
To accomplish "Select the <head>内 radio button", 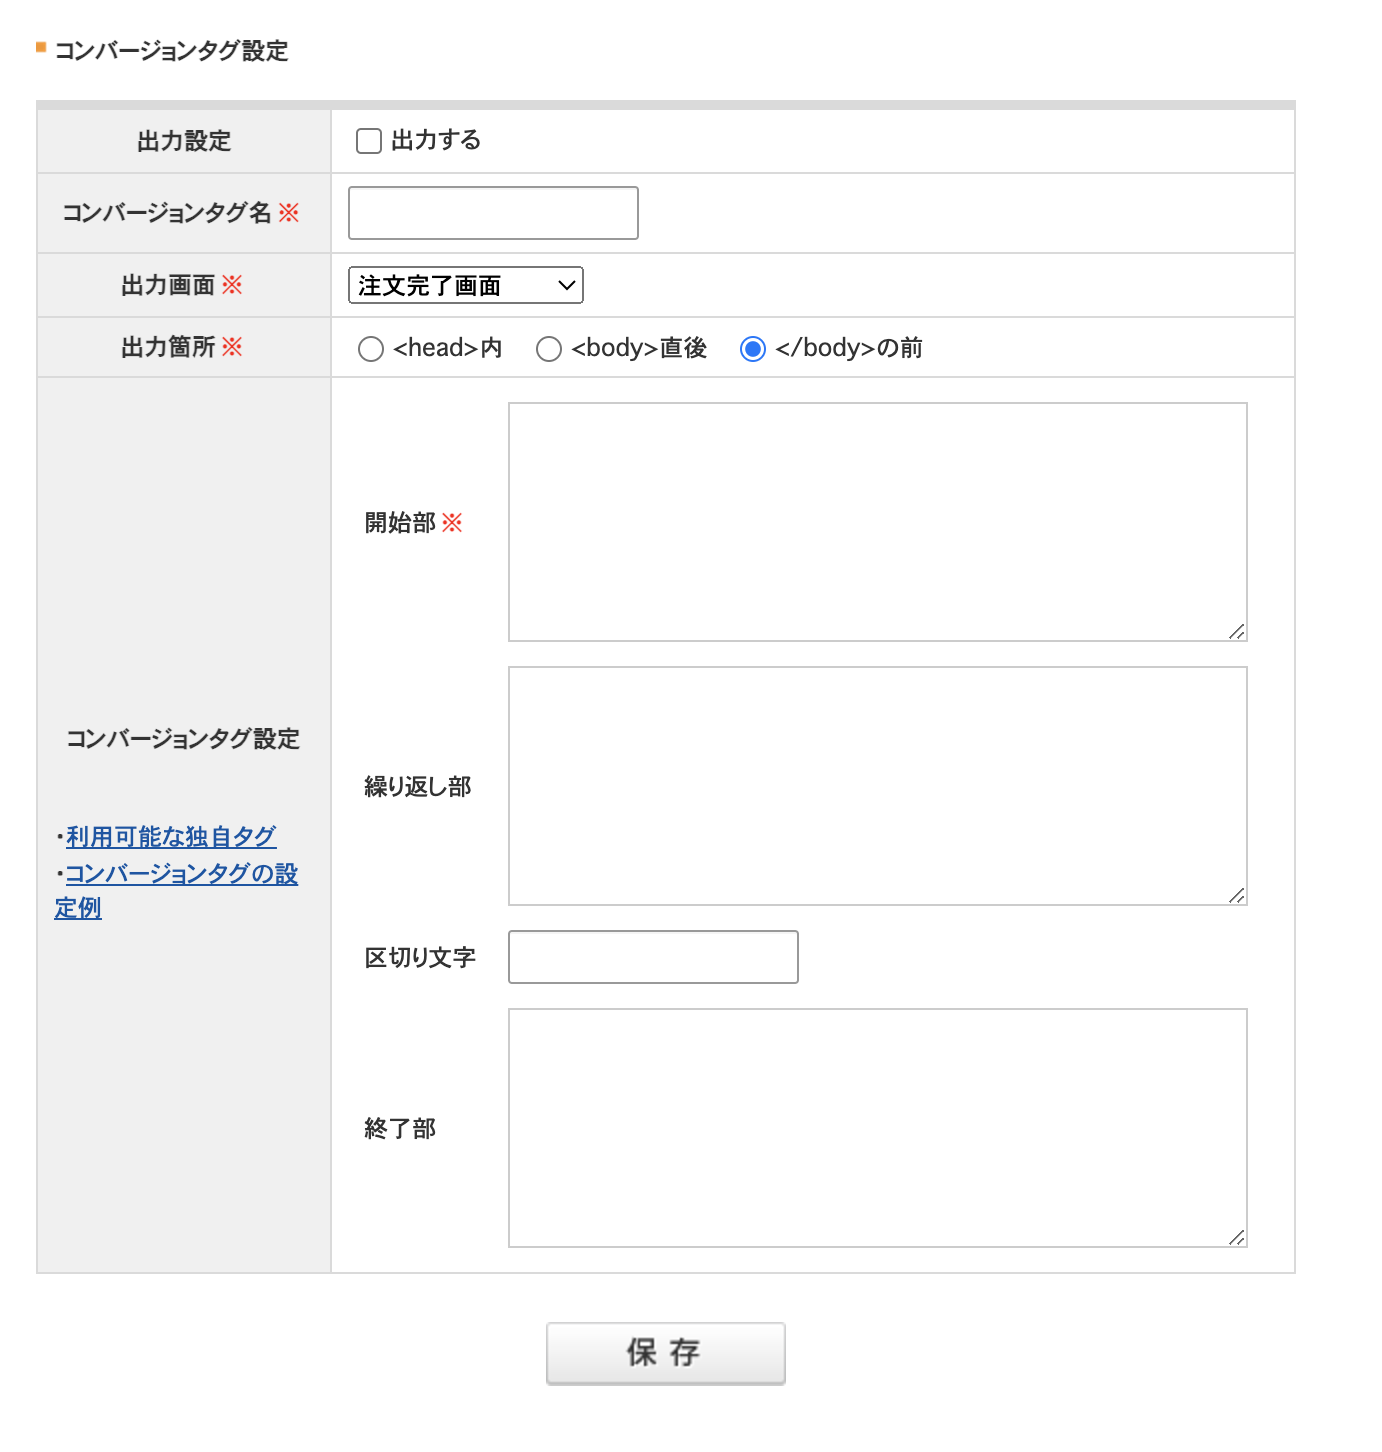I will (x=371, y=349).
